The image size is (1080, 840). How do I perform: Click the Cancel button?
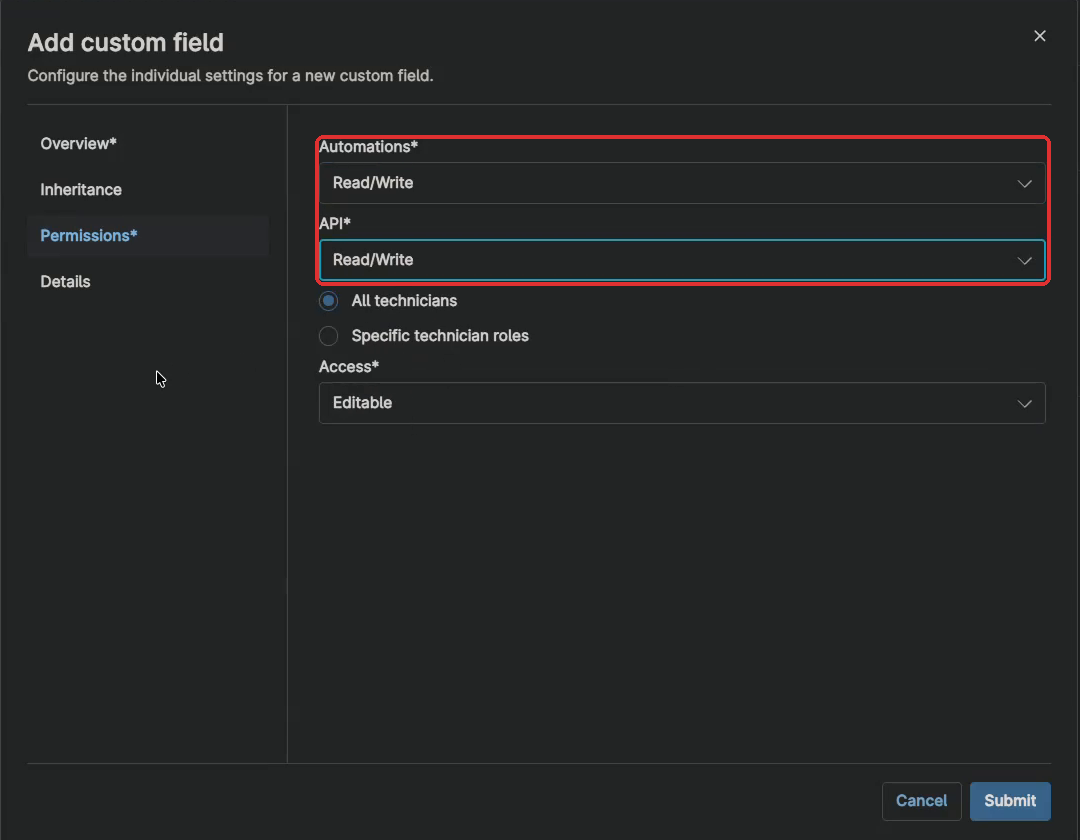tap(921, 801)
